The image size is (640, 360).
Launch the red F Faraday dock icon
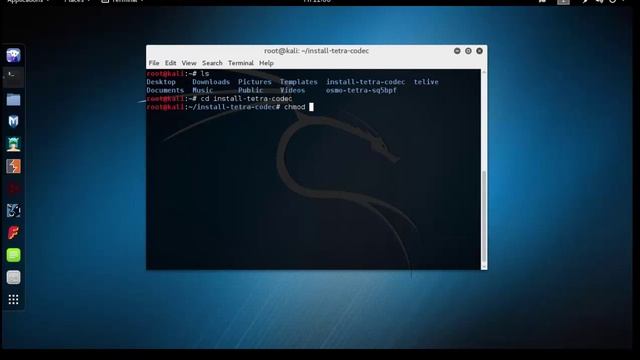[13, 233]
